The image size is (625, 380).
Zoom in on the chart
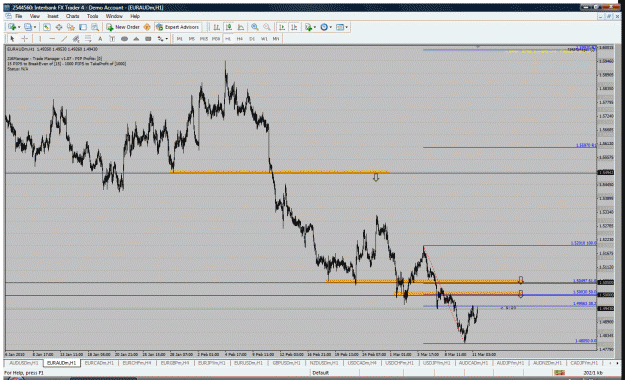click(x=254, y=27)
